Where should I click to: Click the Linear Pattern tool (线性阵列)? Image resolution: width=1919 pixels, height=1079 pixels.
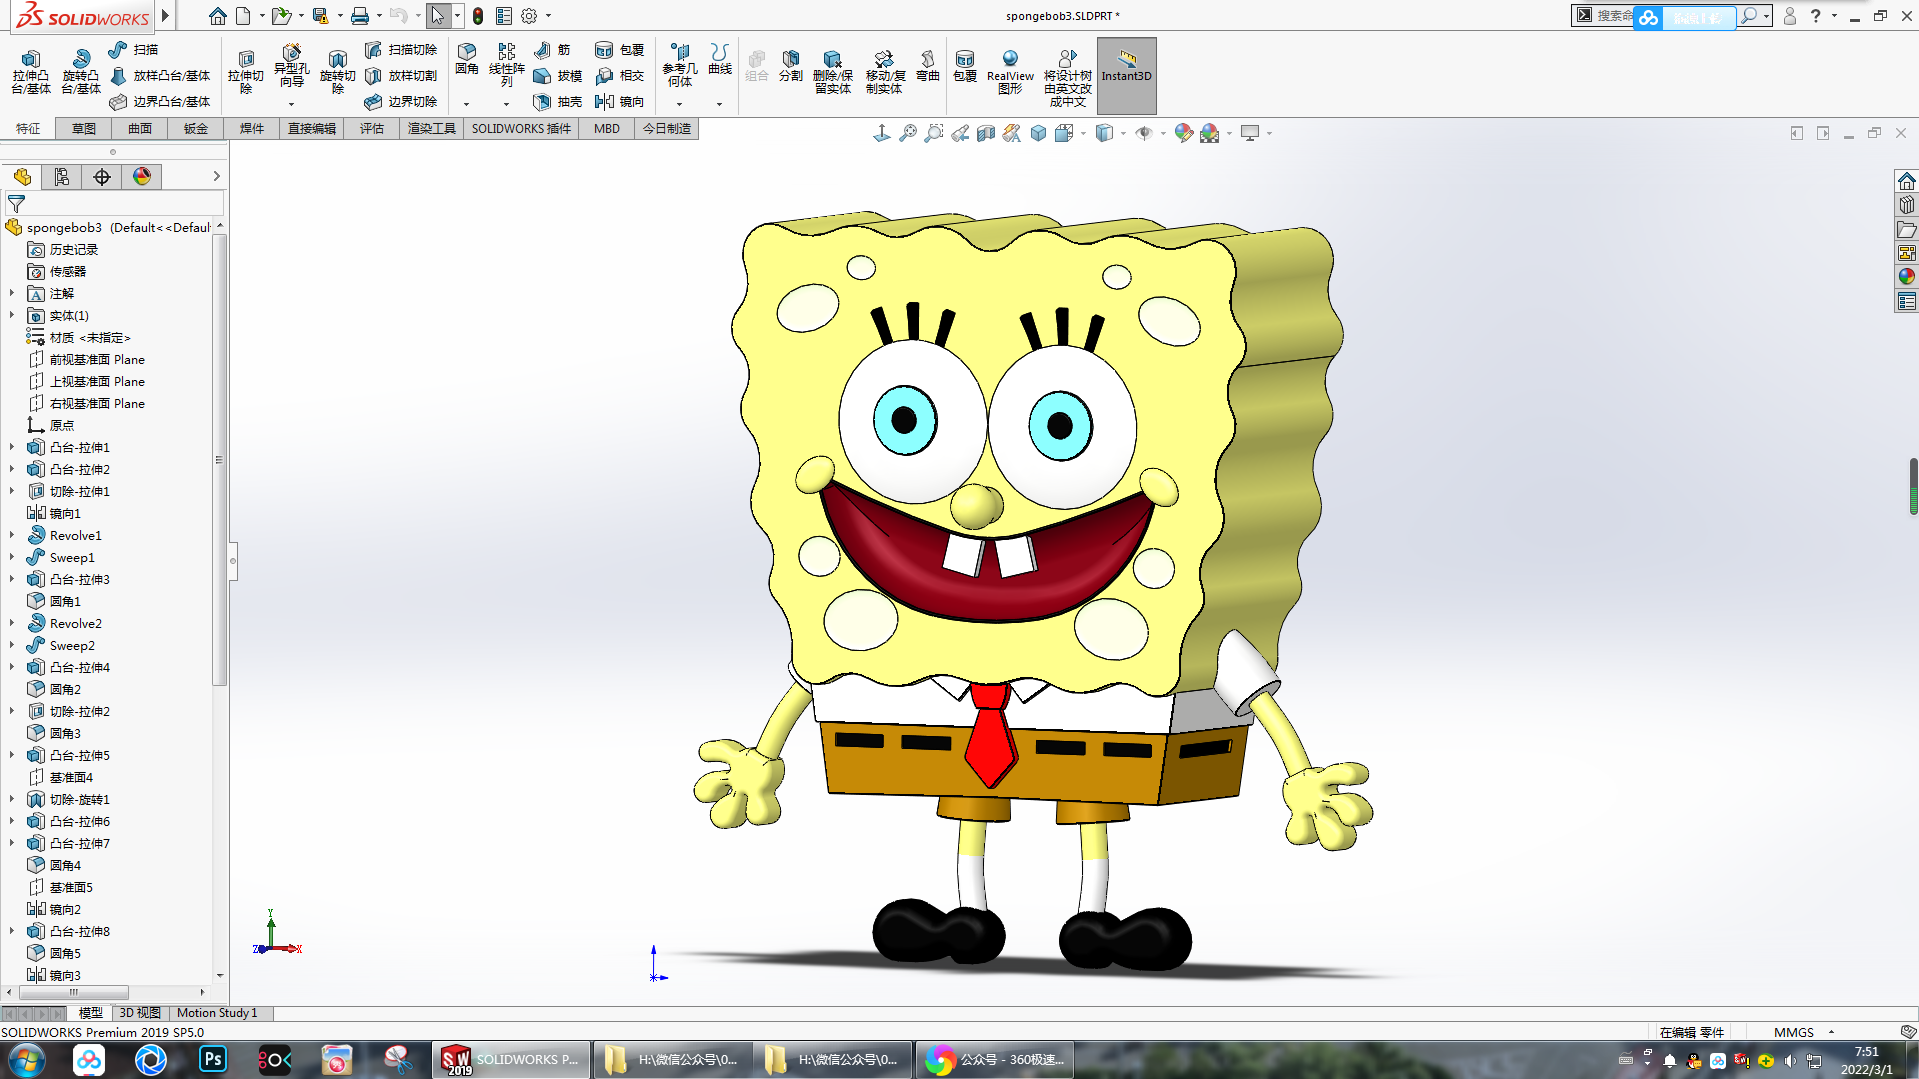point(507,65)
